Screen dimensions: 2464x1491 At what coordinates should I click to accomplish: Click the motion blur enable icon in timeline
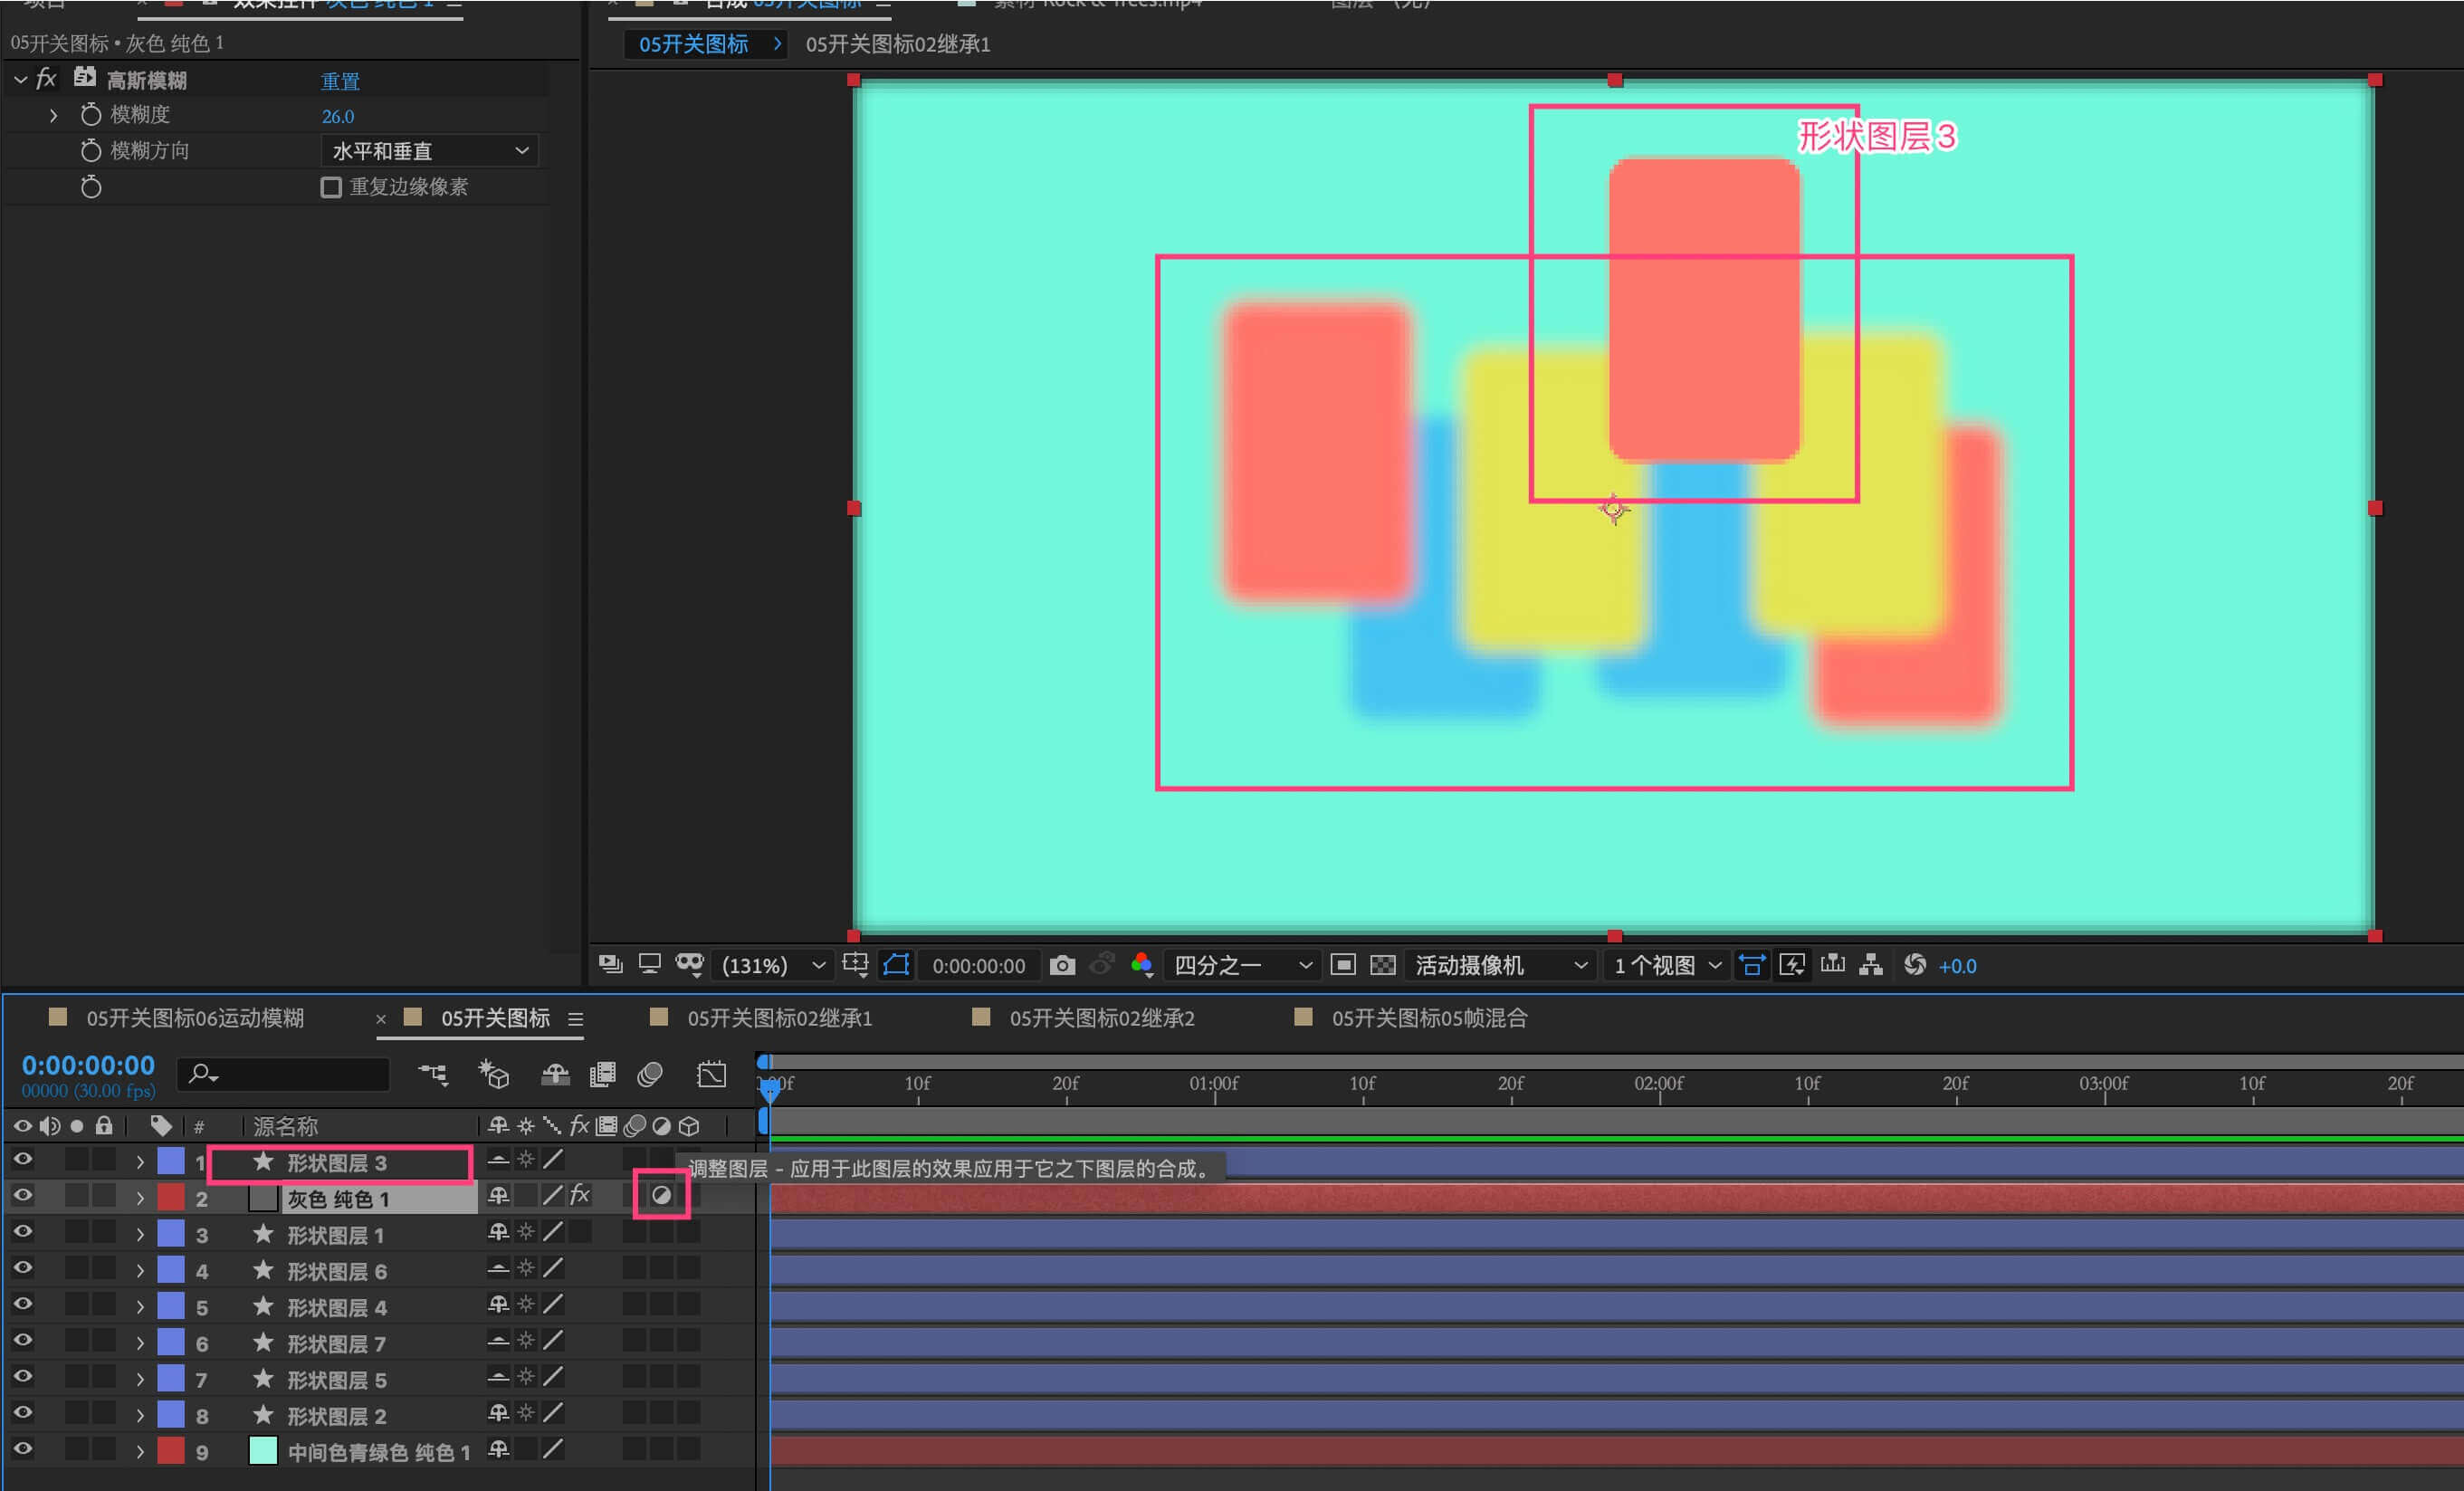click(650, 1075)
